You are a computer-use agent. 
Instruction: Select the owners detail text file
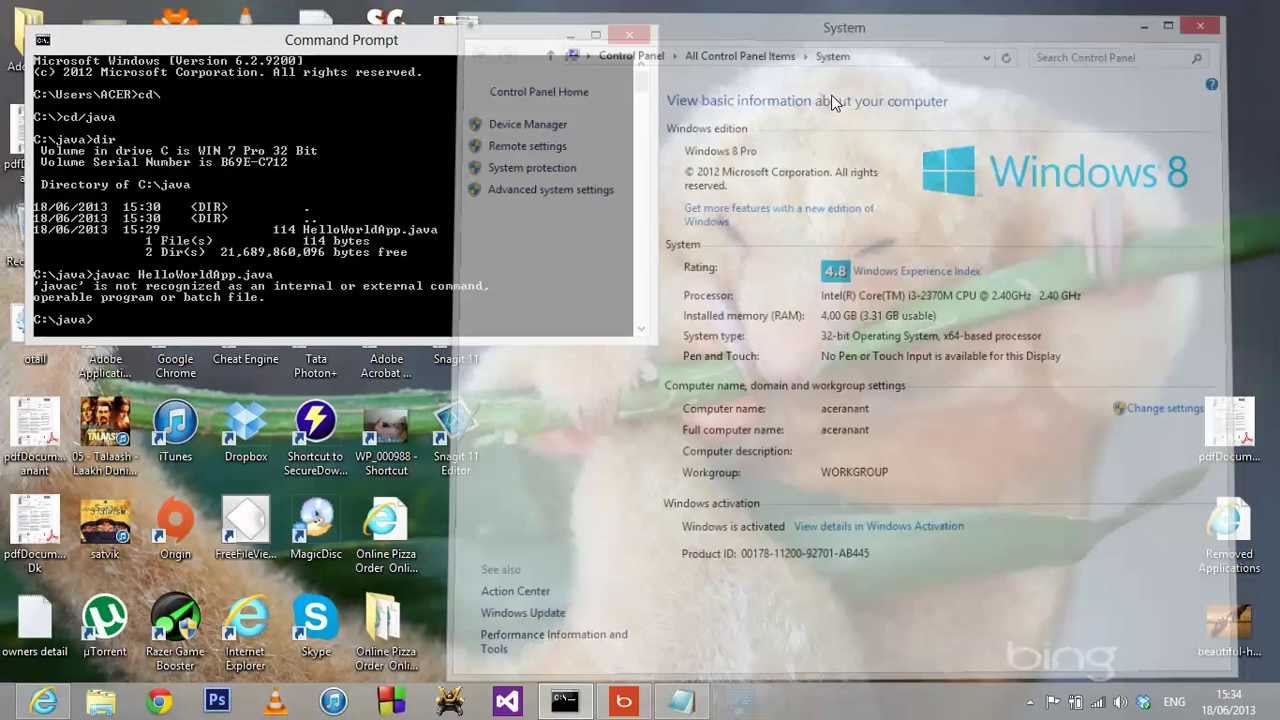[x=35, y=626]
